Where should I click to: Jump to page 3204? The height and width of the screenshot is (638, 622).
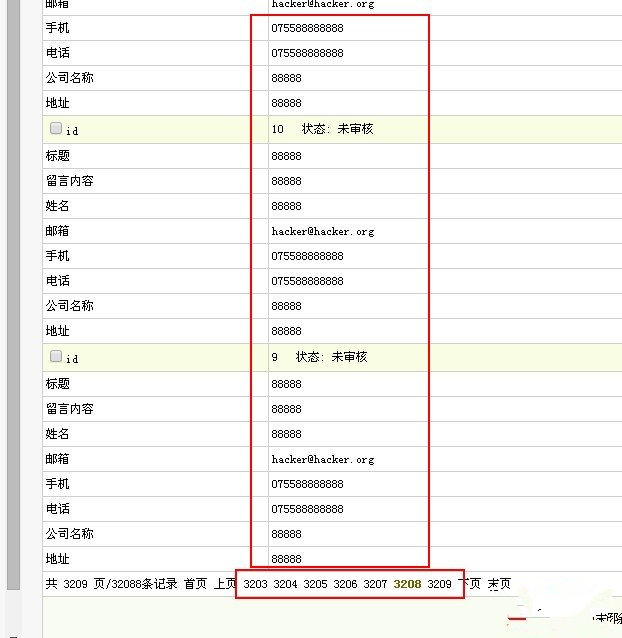pos(285,584)
